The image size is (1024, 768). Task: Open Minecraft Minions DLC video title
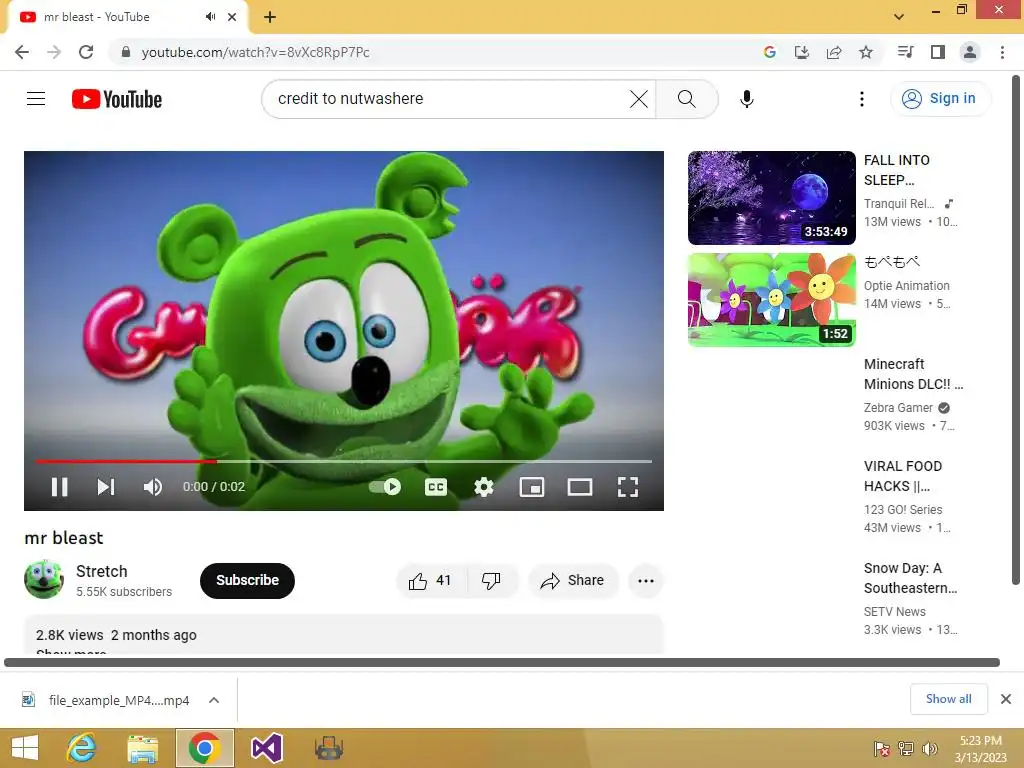tap(913, 374)
